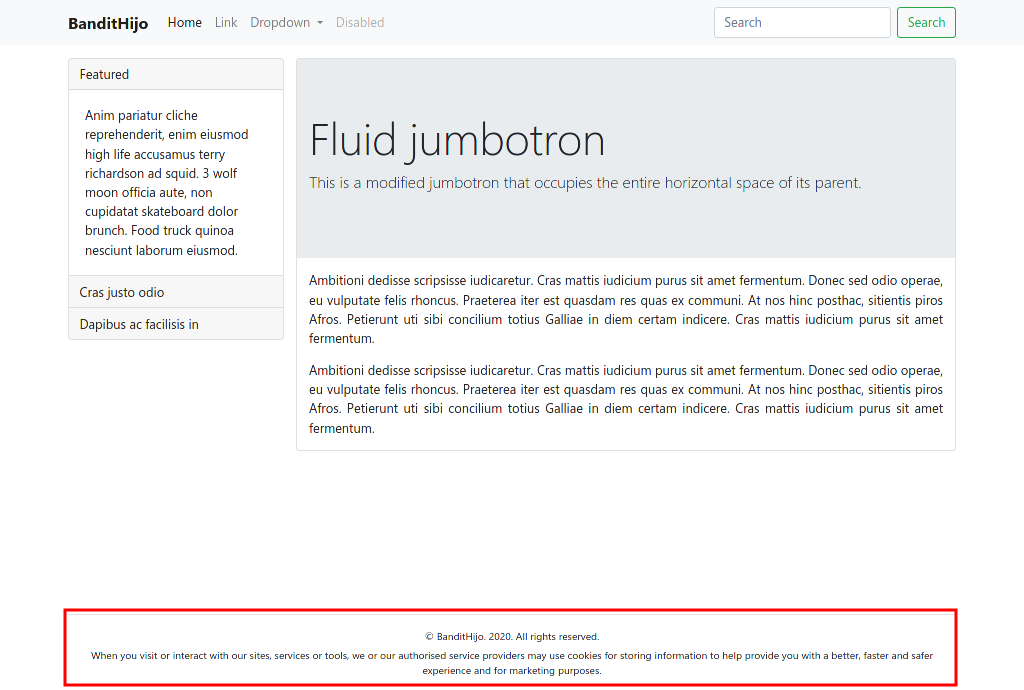Click the caret arrow beside Dropdown
The height and width of the screenshot is (690, 1024).
coord(320,23)
